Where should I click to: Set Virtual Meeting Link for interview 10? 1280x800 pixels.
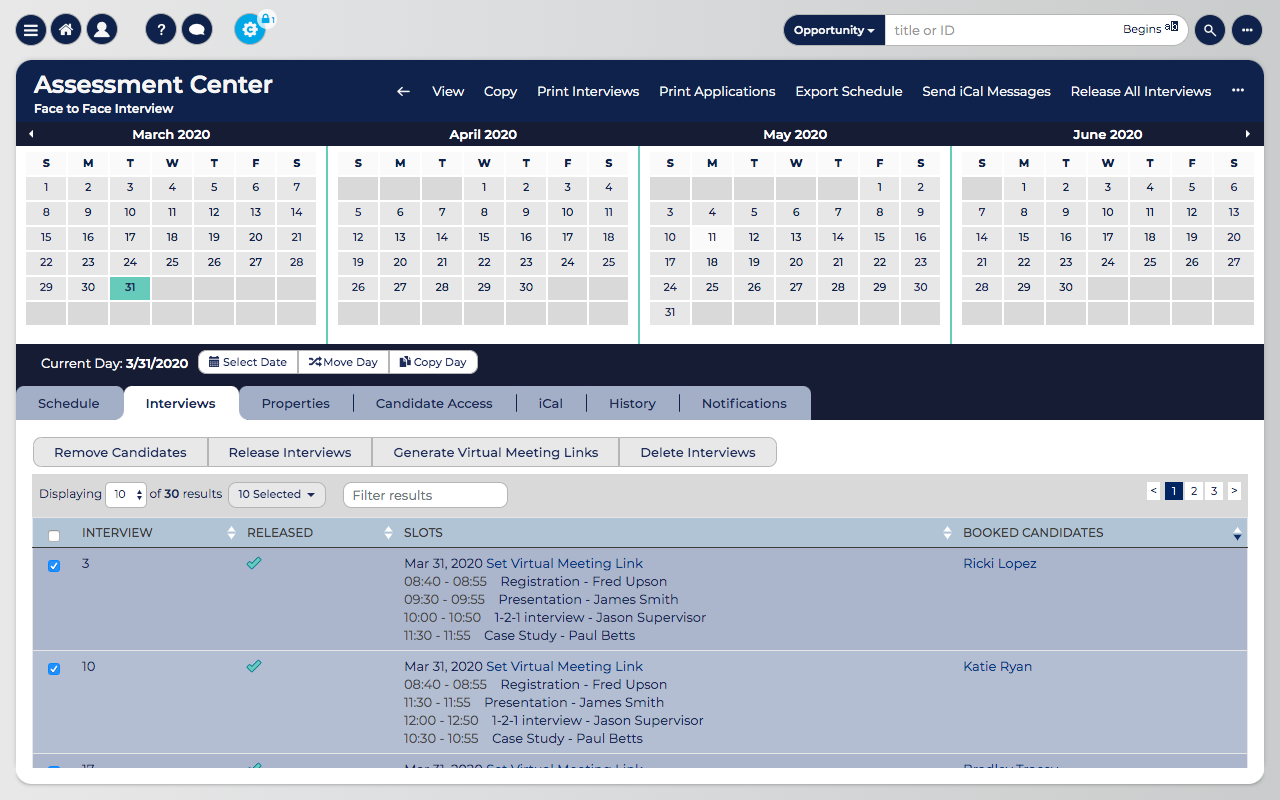click(565, 666)
